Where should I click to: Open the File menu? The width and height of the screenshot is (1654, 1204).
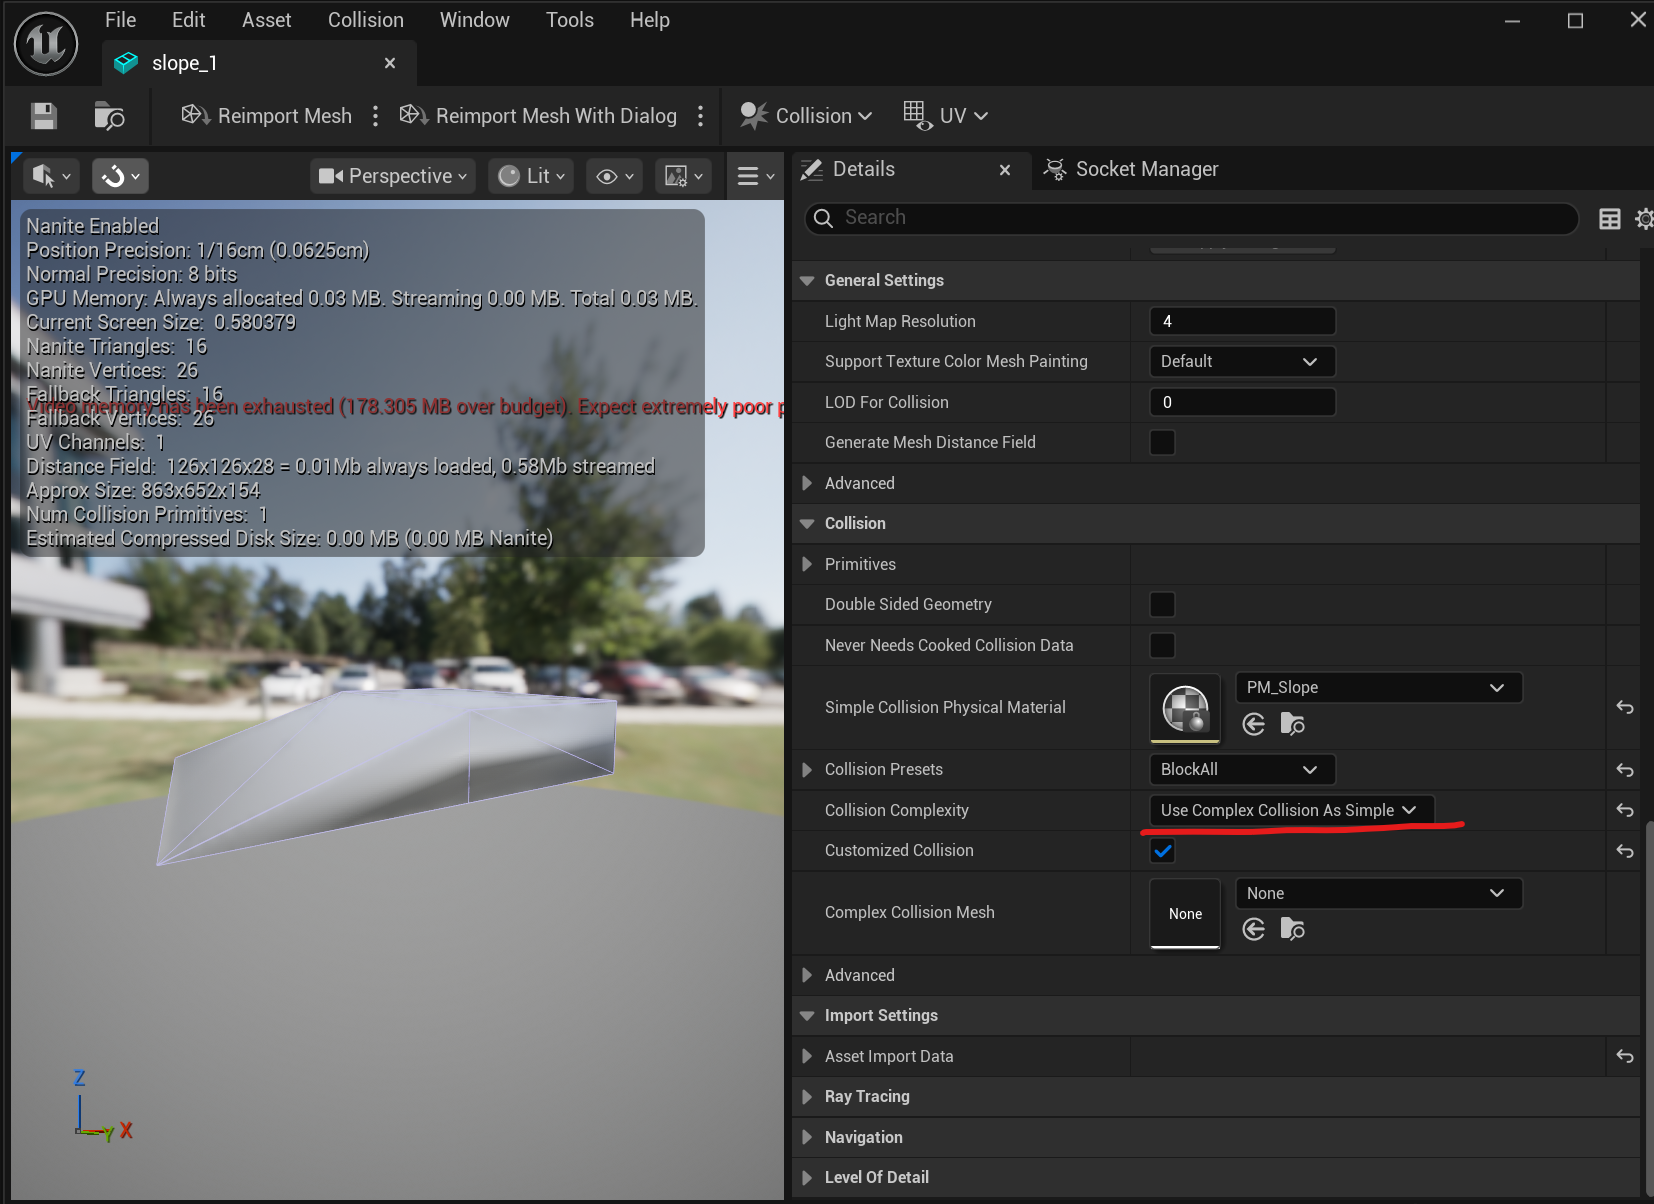120,20
